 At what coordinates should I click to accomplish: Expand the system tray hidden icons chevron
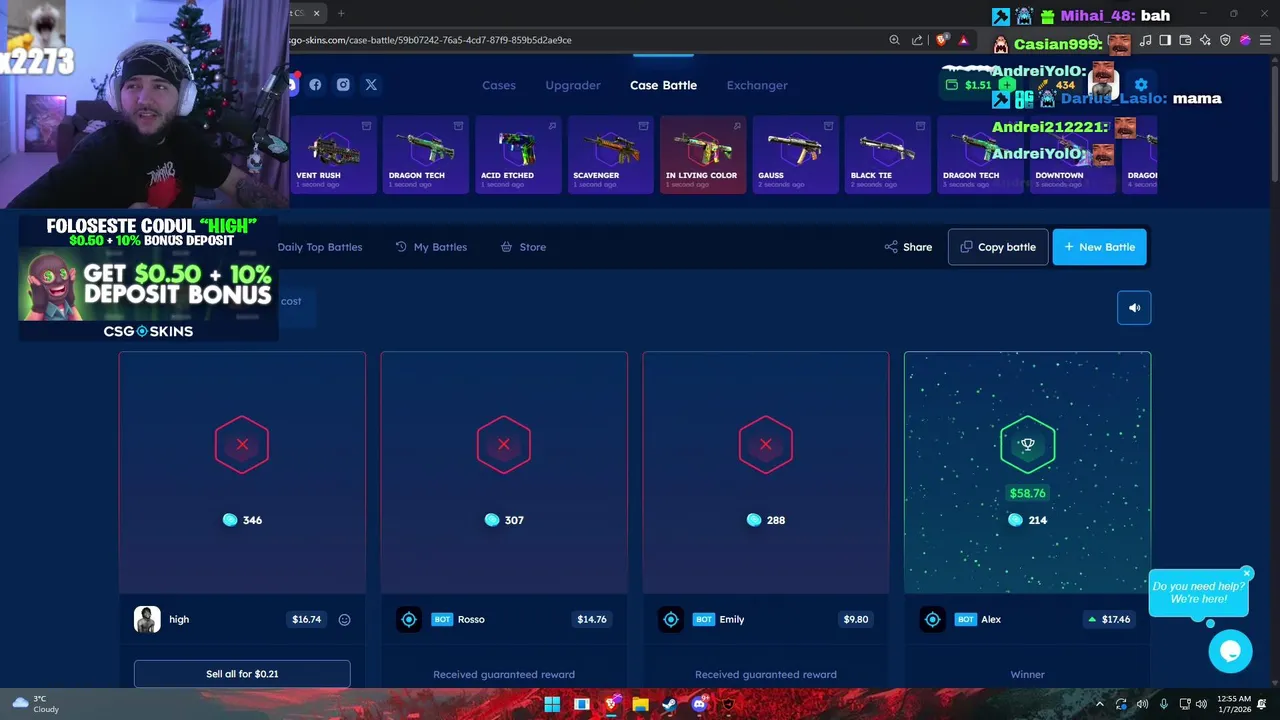click(1099, 704)
